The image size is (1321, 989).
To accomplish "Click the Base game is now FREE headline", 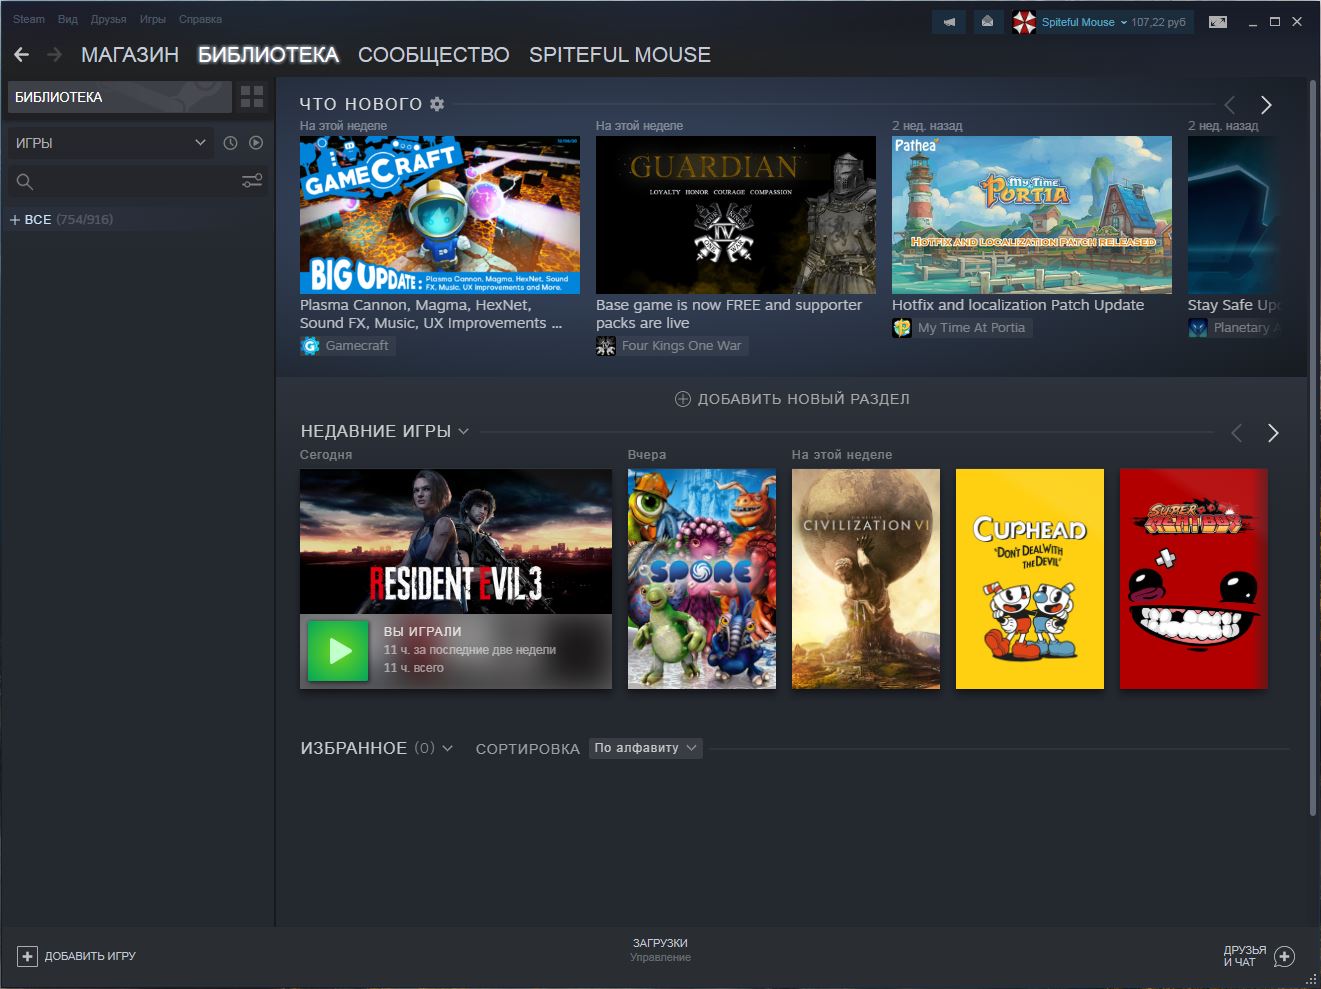I will click(729, 314).
